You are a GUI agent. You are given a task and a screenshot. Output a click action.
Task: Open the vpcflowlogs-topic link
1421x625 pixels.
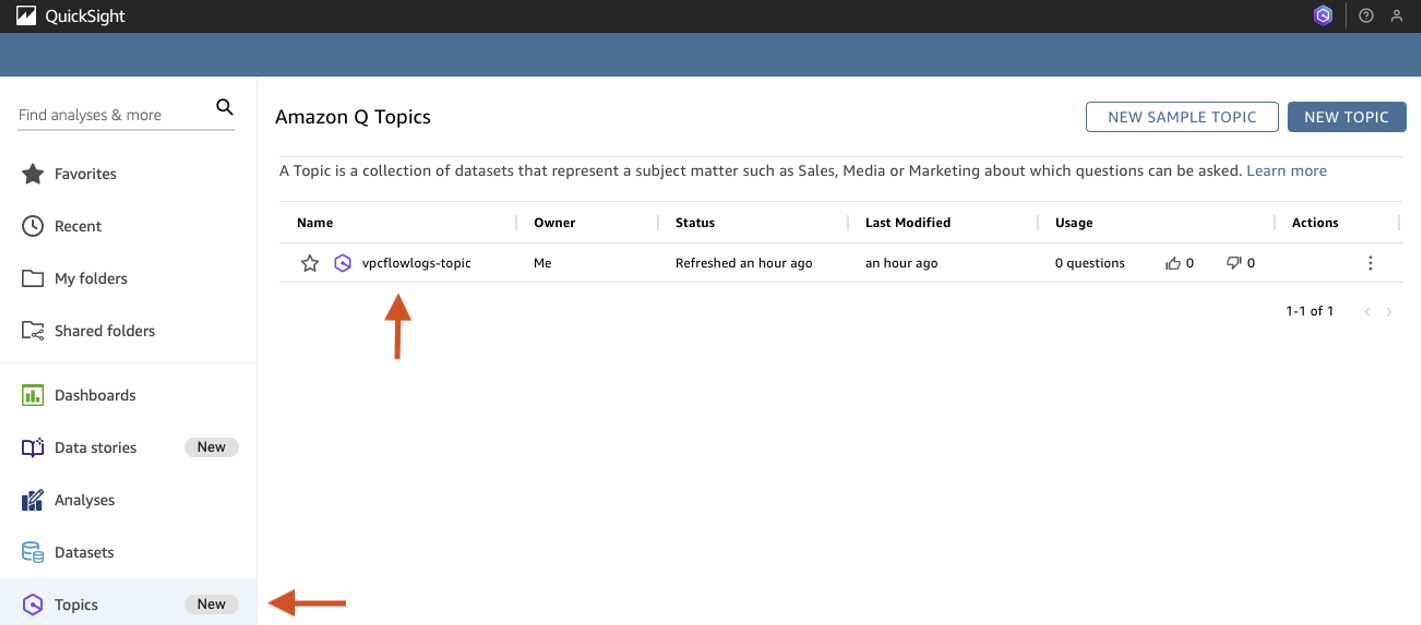(416, 263)
